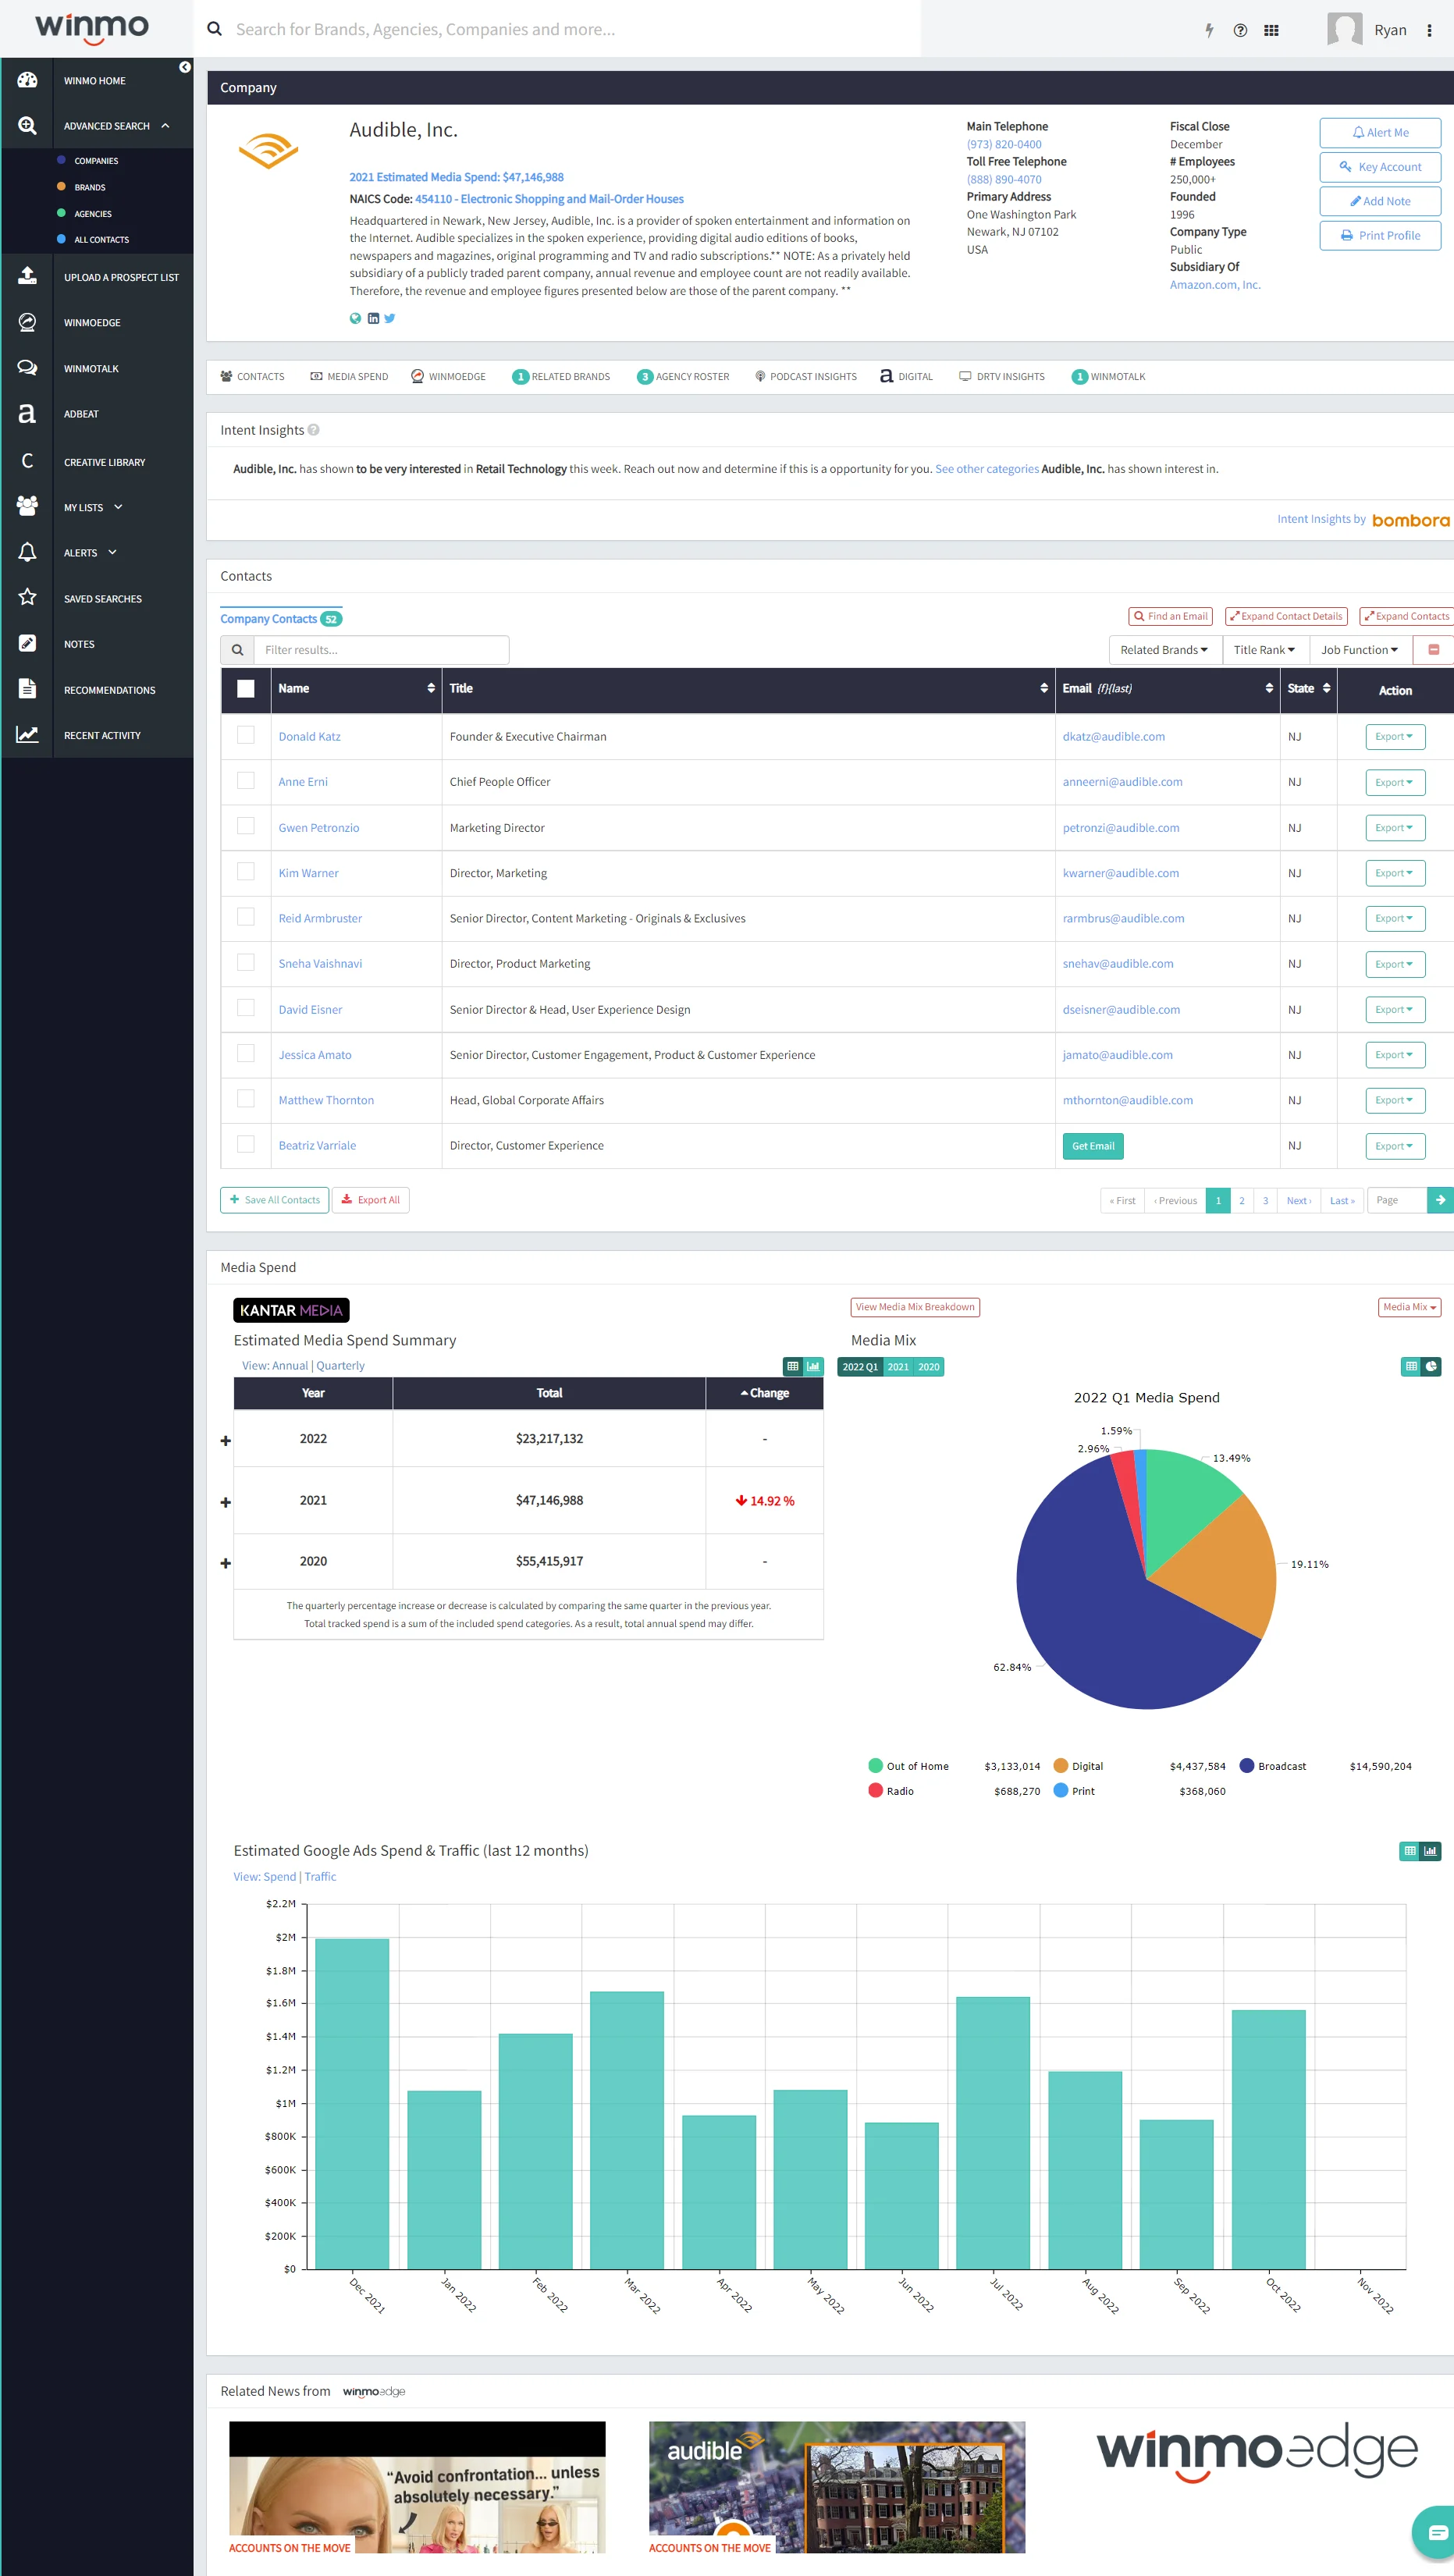The height and width of the screenshot is (2576, 1454).
Task: Select the 2021 Media Mix tab
Action: click(898, 1367)
